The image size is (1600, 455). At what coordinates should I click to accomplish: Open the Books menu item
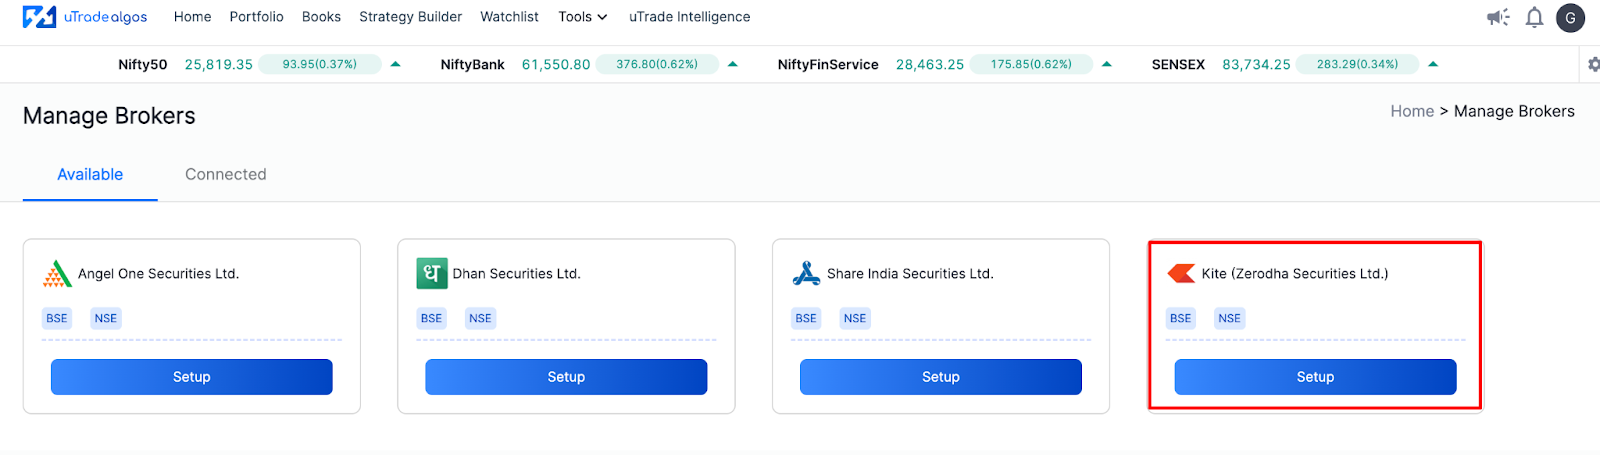321,17
